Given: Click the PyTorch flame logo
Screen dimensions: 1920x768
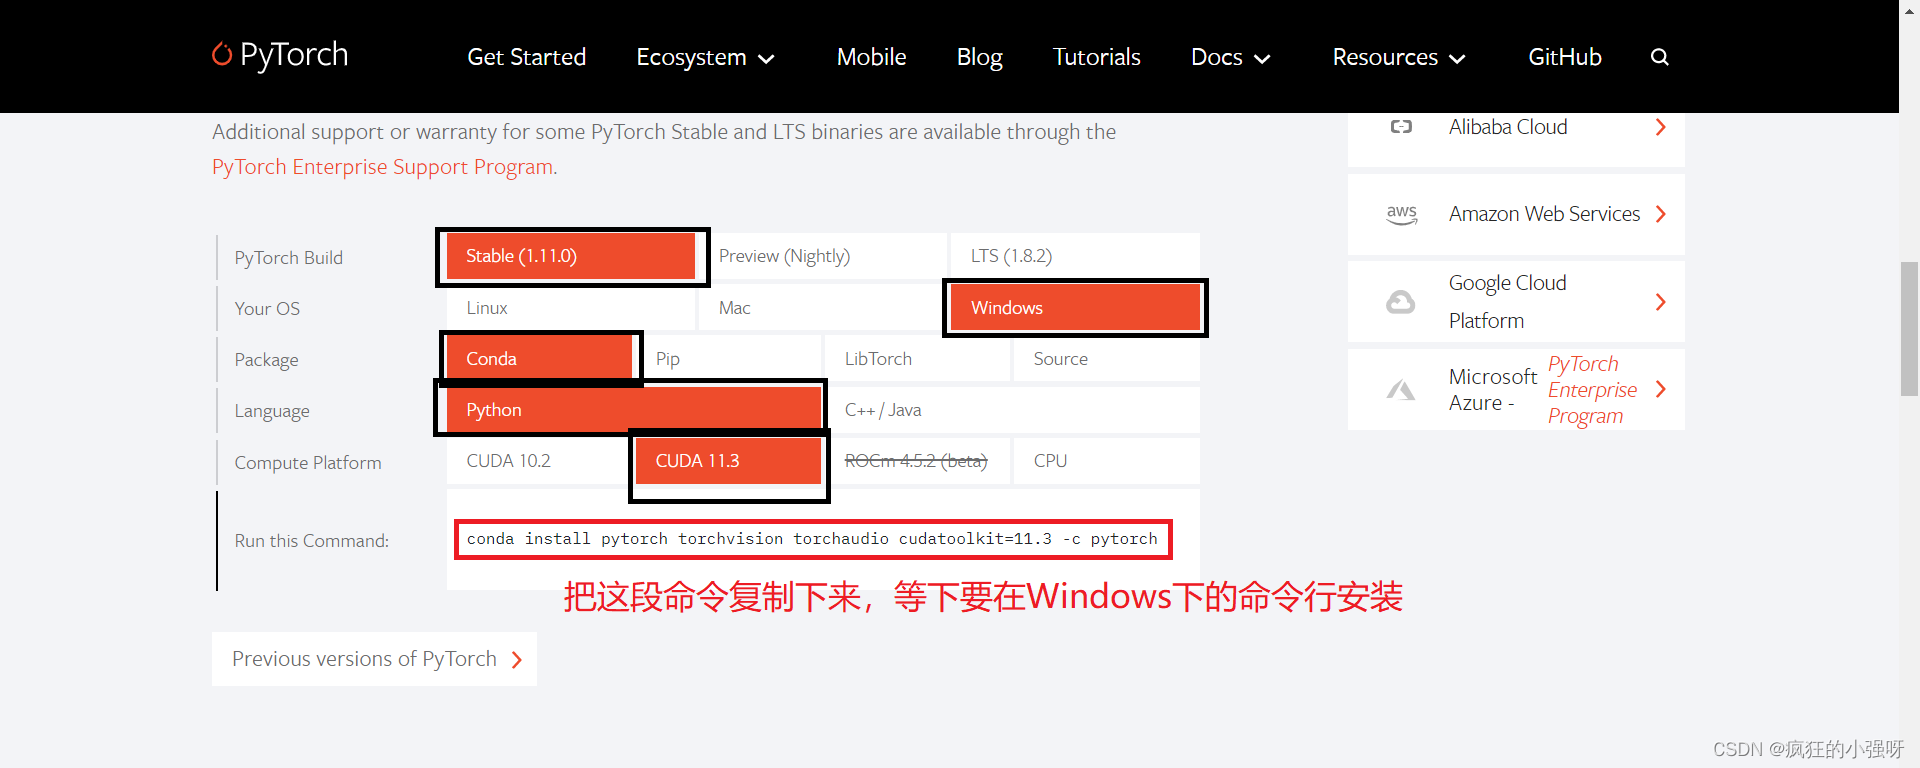Looking at the screenshot, I should pyautogui.click(x=222, y=54).
